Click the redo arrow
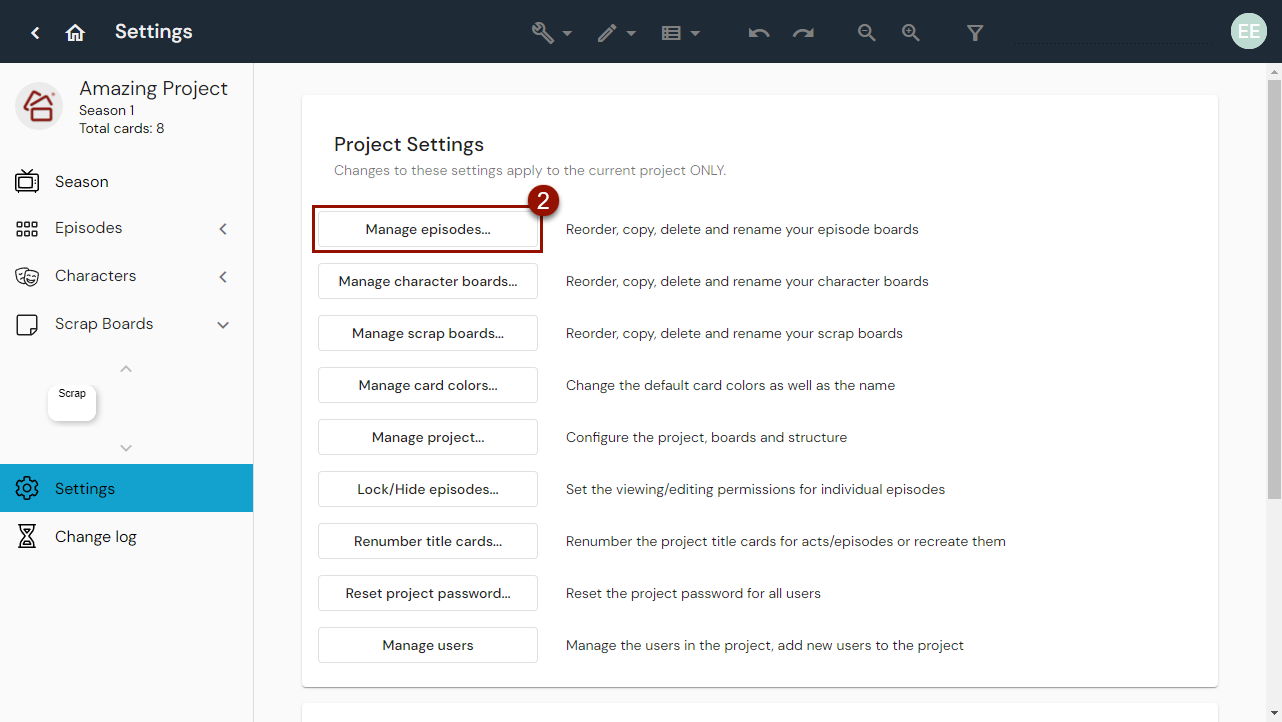The height and width of the screenshot is (722, 1282). tap(803, 33)
